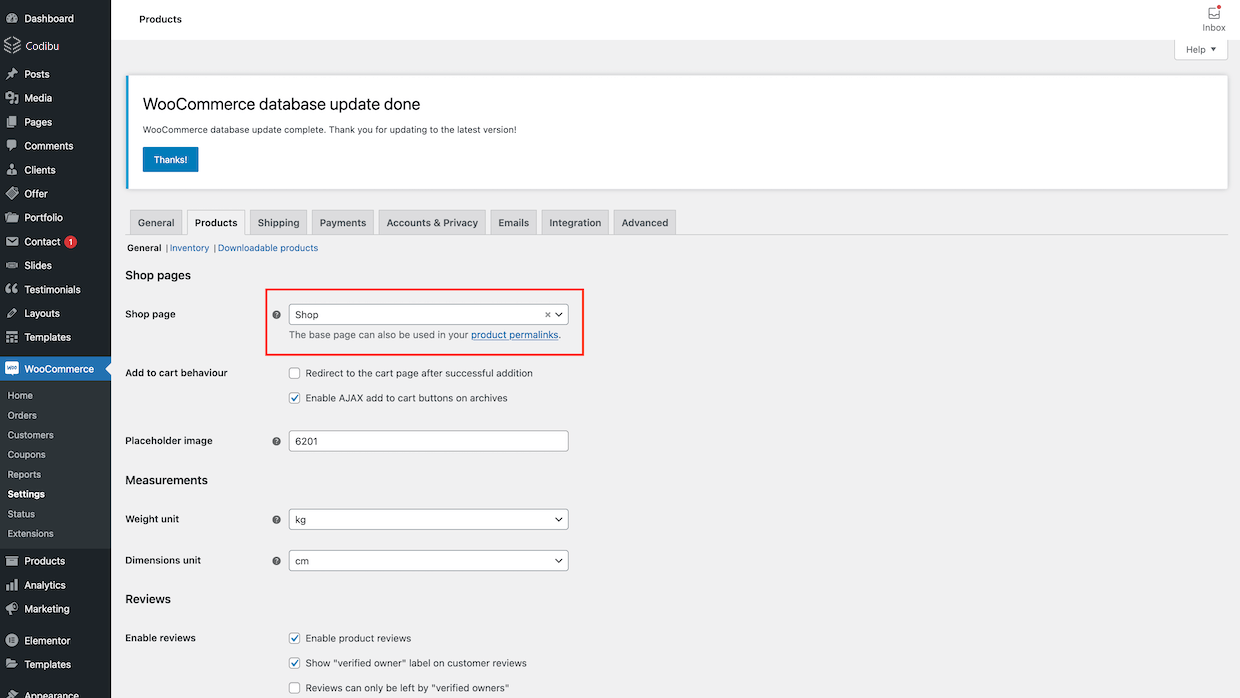Open the Payments tab
The image size is (1240, 698).
343,222
